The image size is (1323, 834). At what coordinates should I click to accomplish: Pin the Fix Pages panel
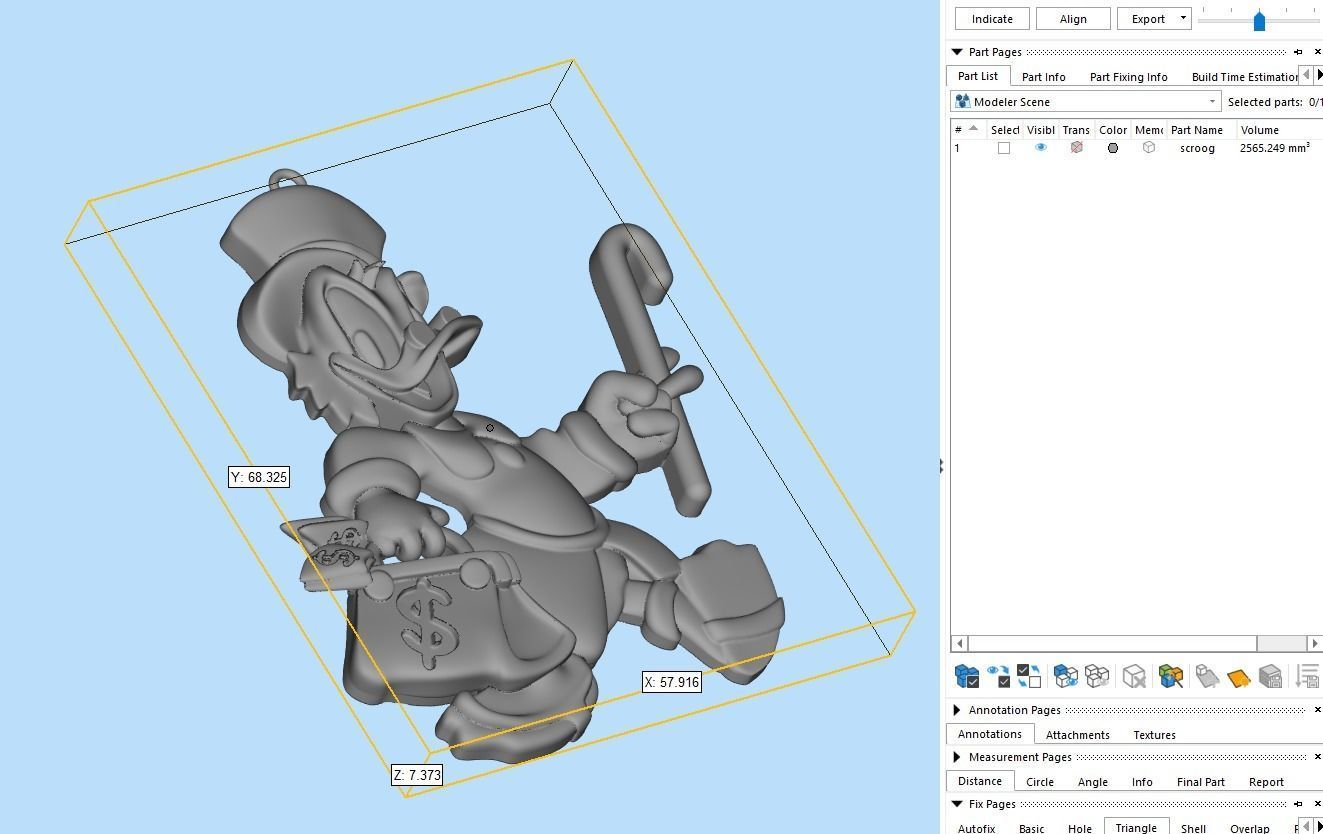tap(1298, 804)
